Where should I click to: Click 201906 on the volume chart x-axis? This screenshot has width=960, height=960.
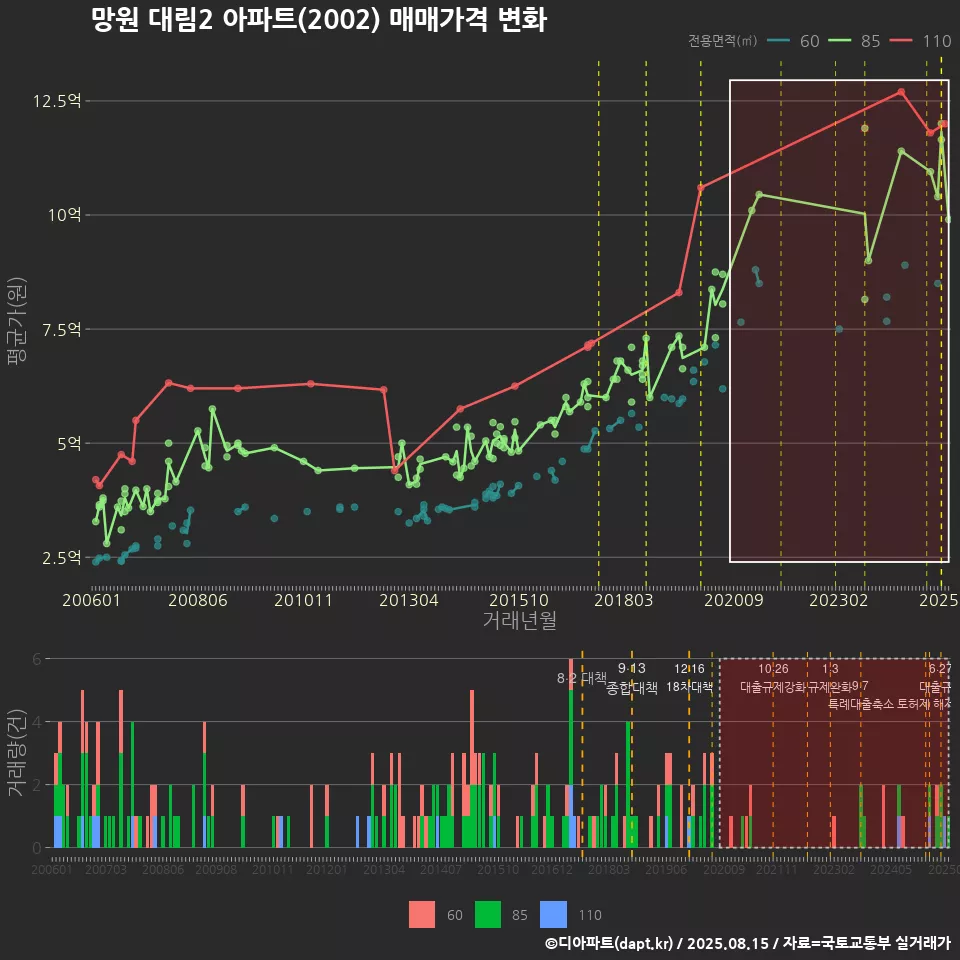666,869
